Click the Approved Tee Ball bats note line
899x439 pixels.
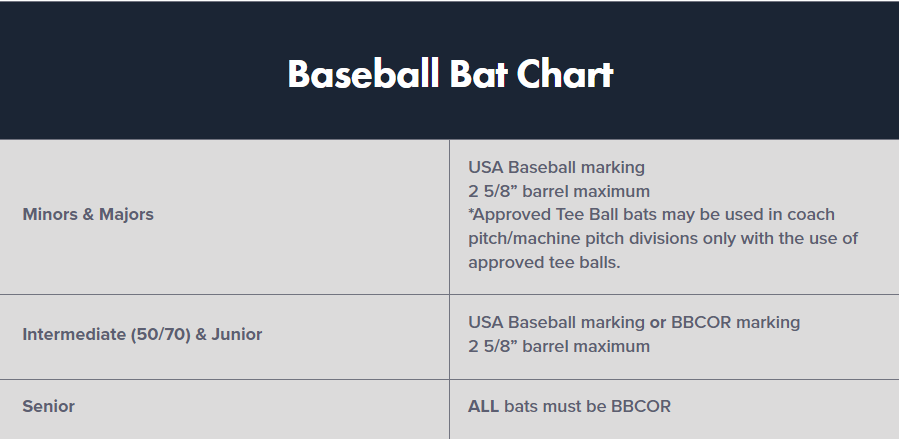point(651,215)
